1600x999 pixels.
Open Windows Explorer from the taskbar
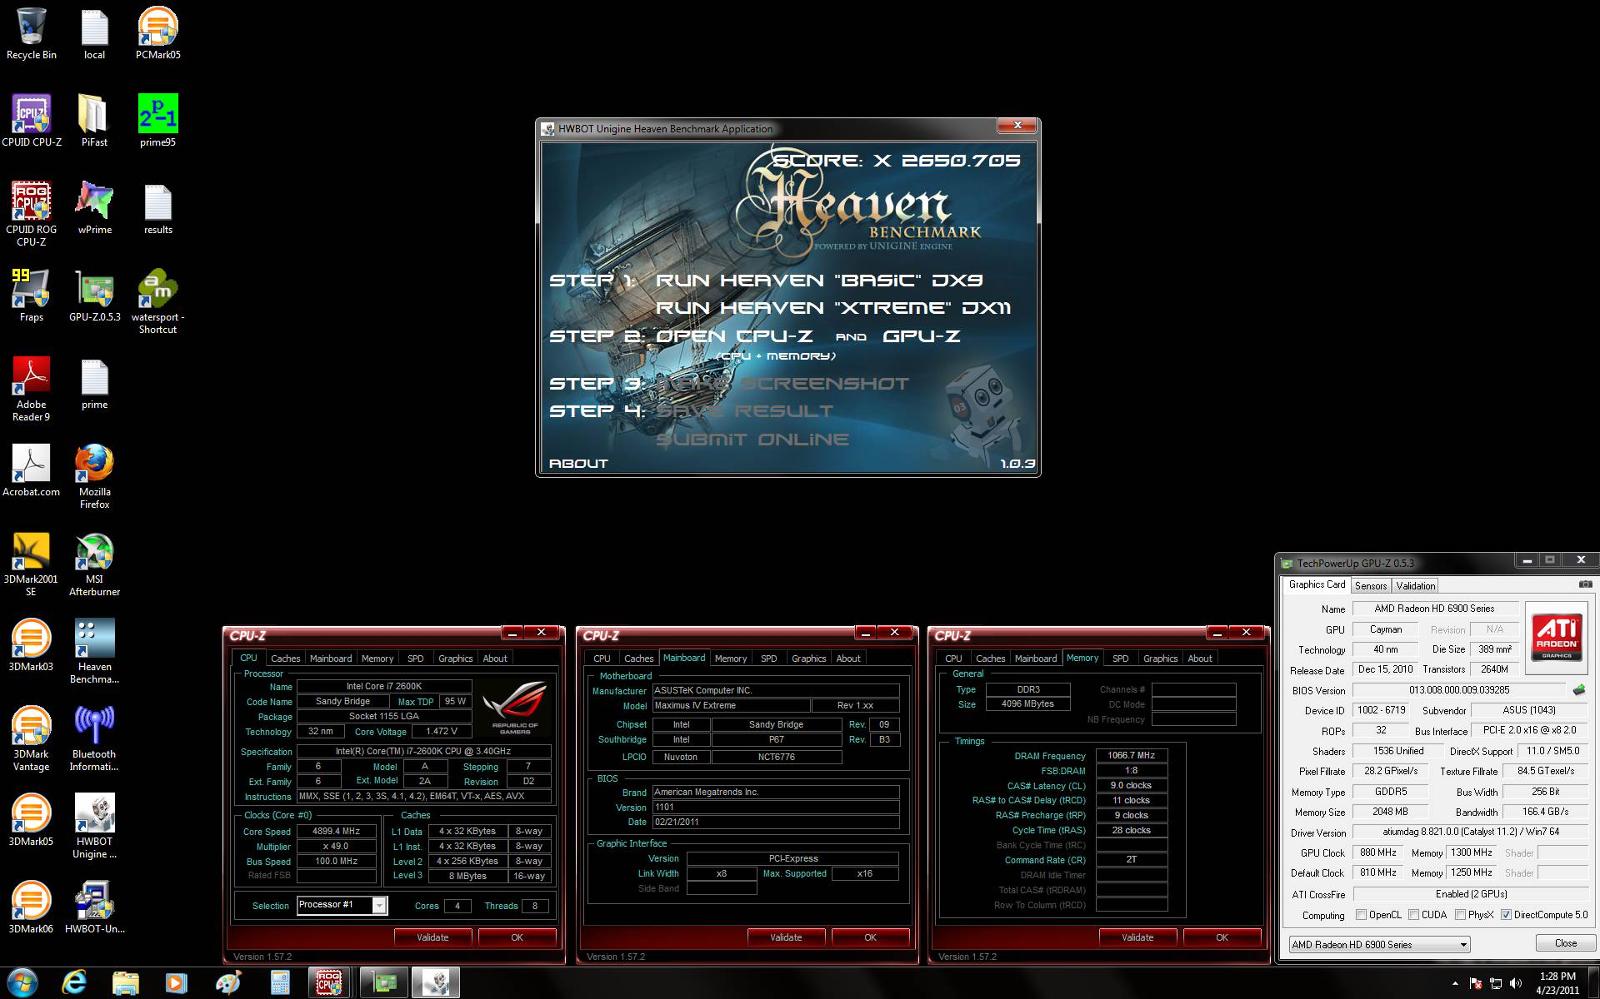pos(125,983)
